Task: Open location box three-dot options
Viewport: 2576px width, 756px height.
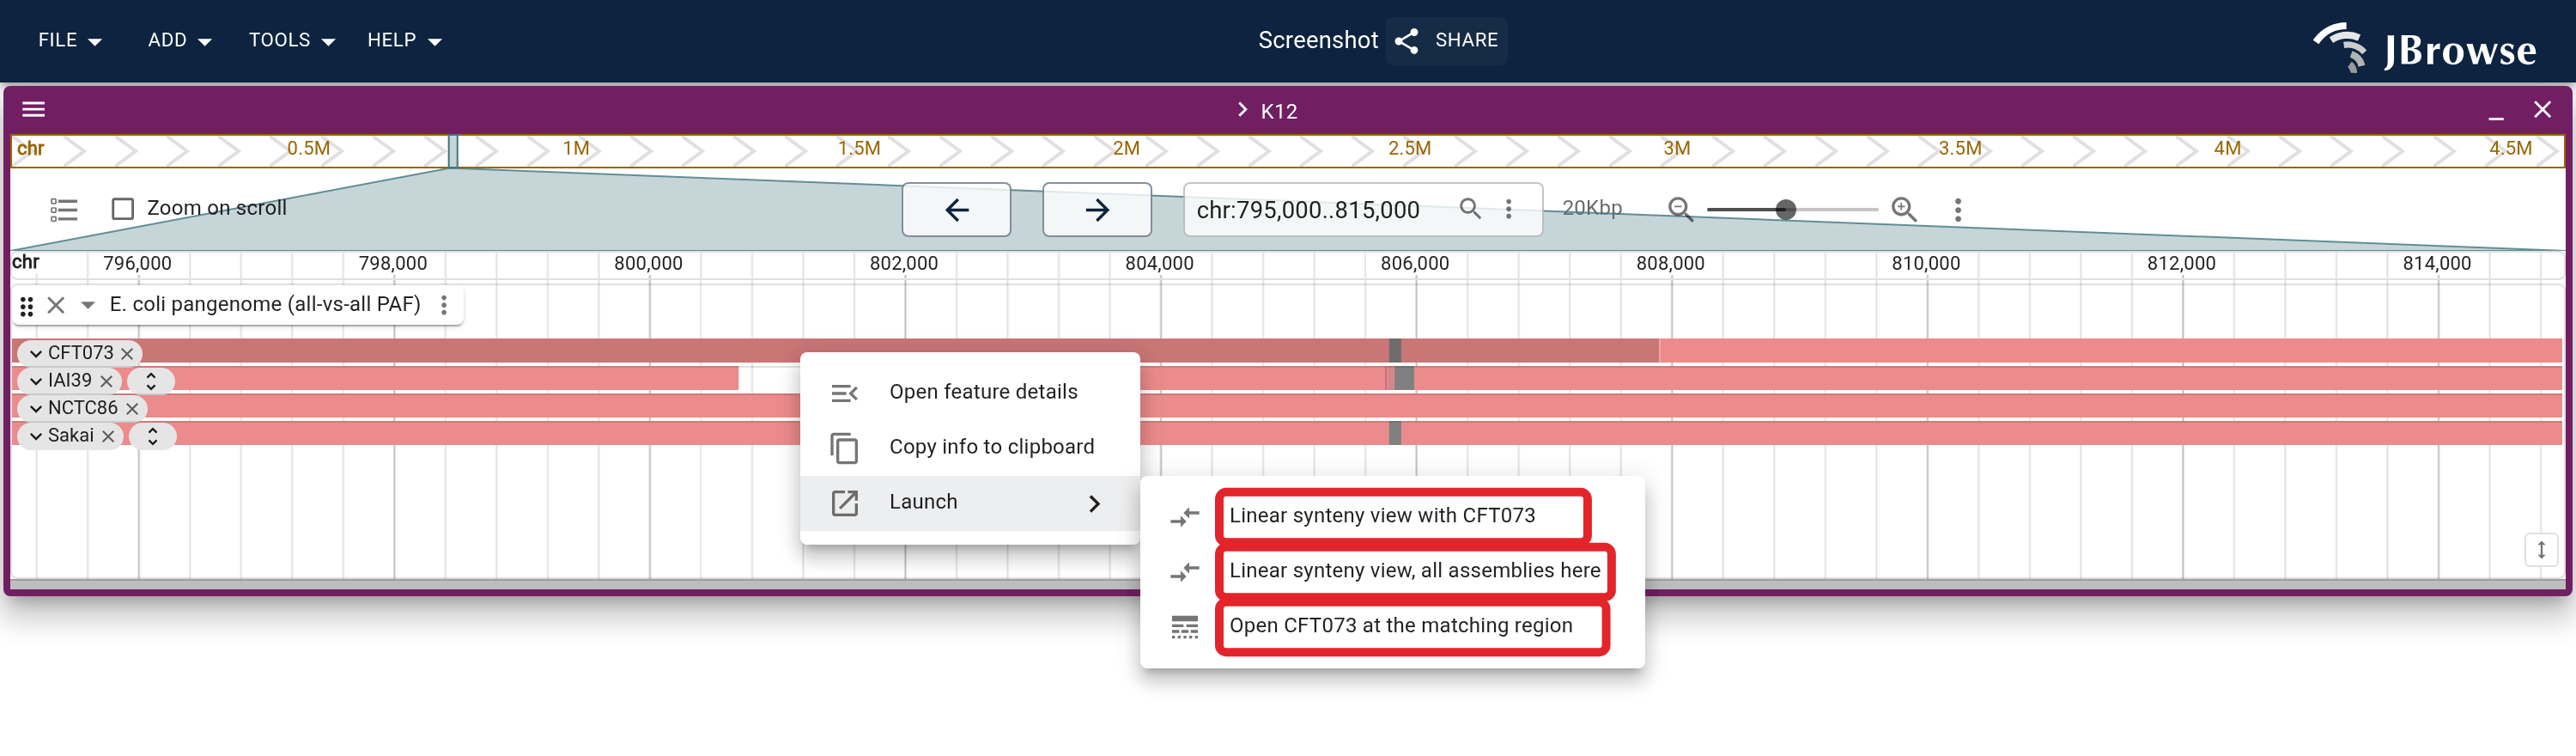Action: point(1509,208)
